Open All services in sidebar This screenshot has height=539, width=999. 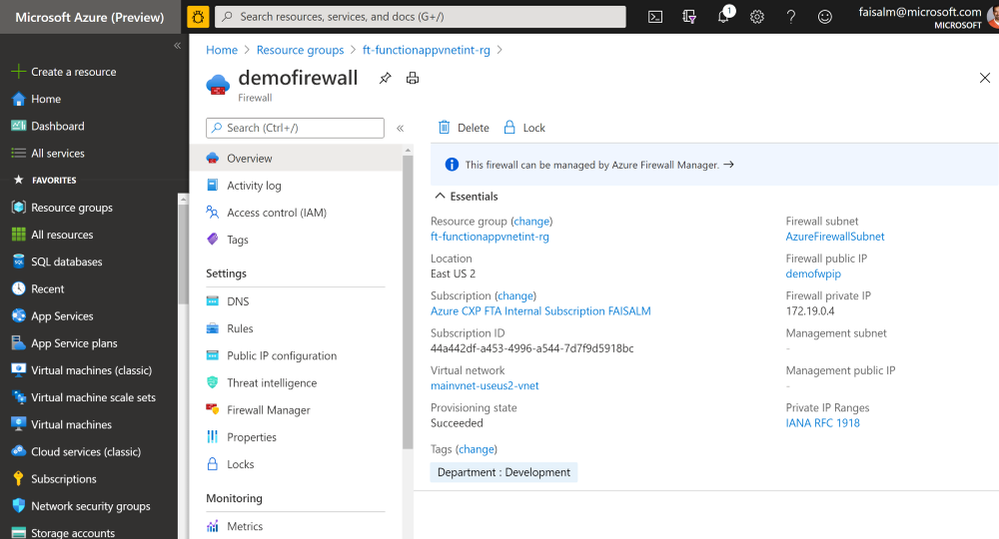click(57, 153)
